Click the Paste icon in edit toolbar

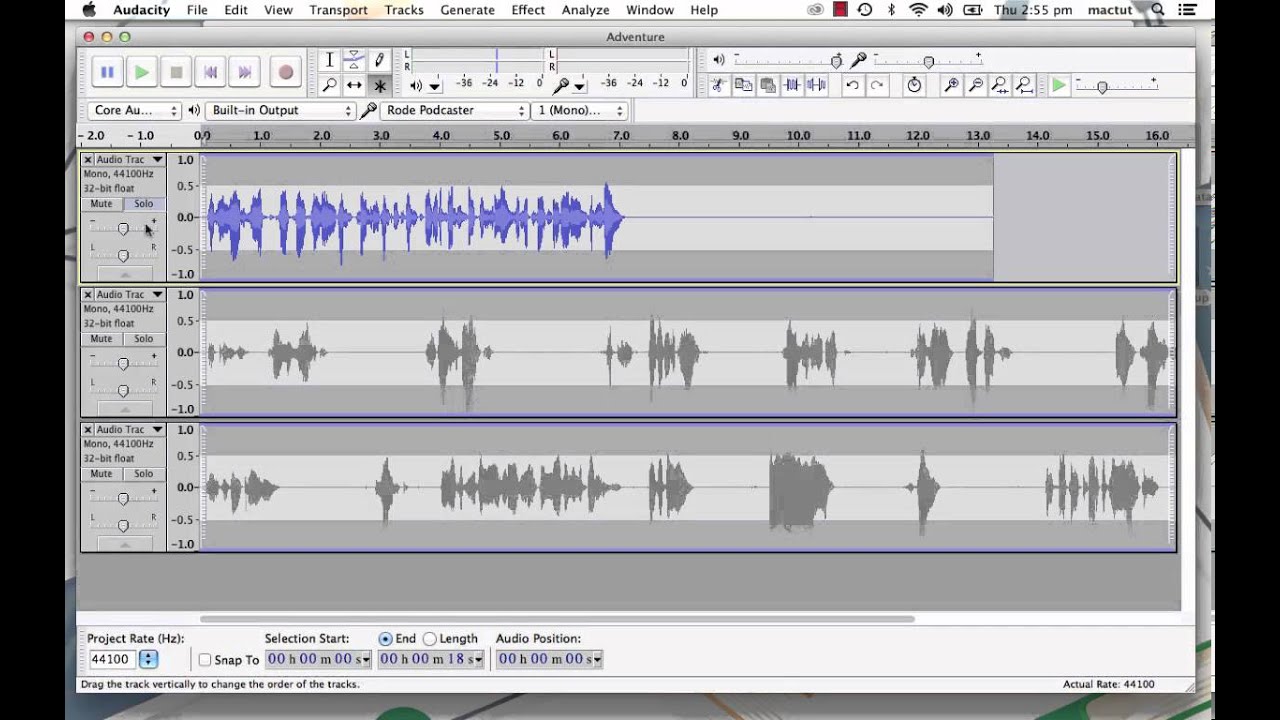tap(768, 86)
